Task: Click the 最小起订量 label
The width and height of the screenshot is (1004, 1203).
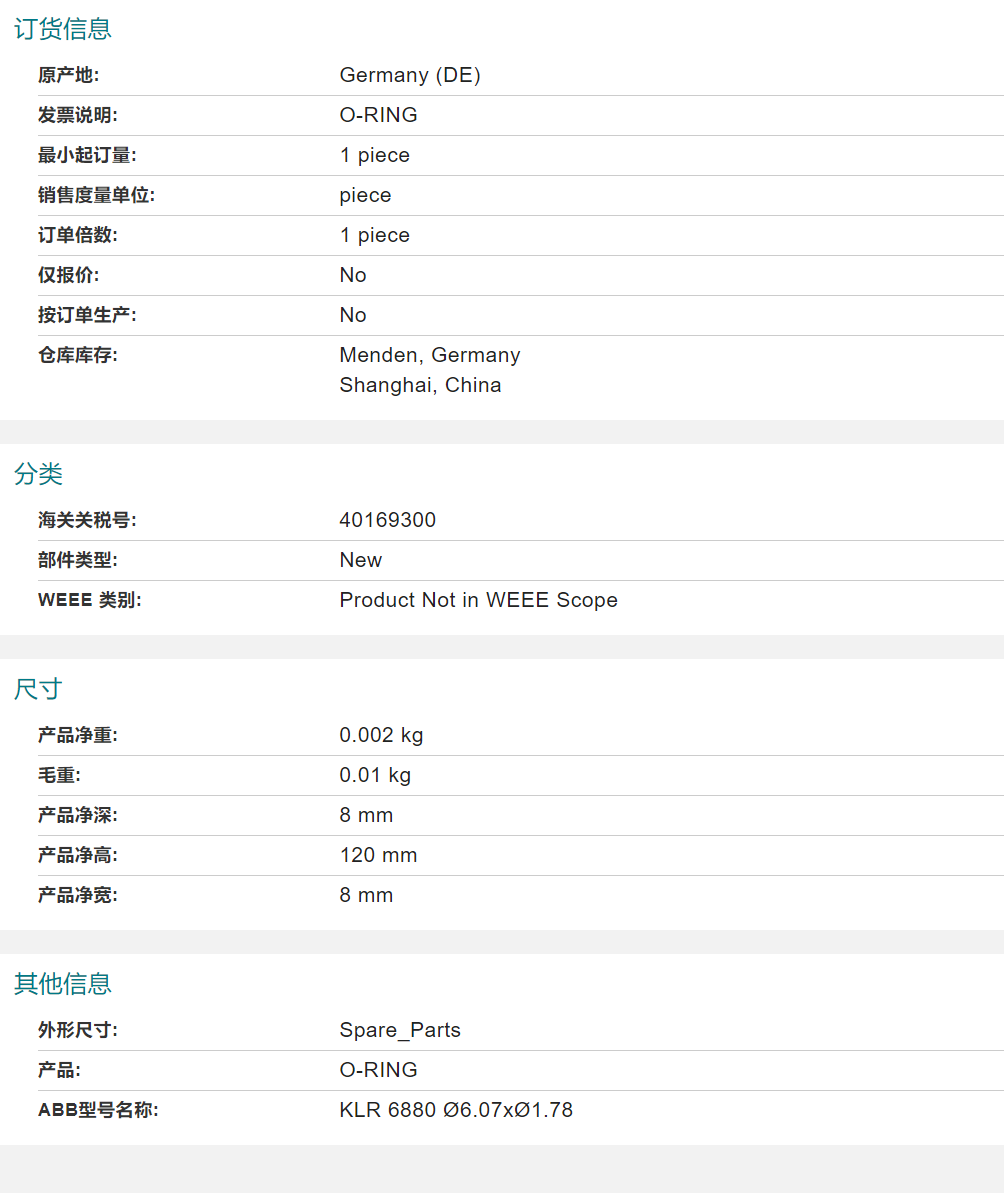Action: [87, 155]
